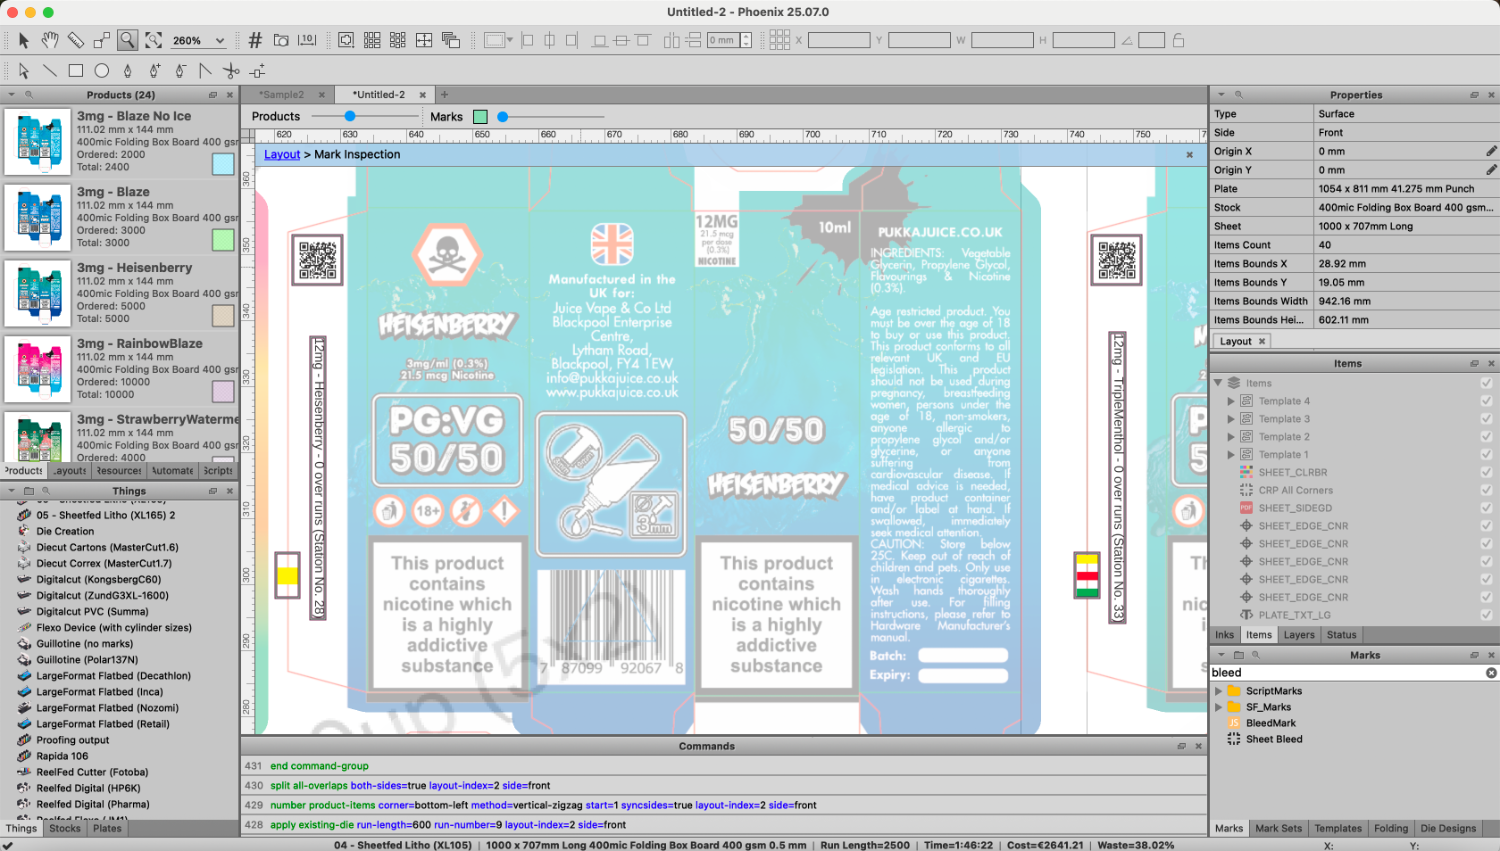The image size is (1500, 851).
Task: Select the Hand pan tool
Action: [49, 40]
